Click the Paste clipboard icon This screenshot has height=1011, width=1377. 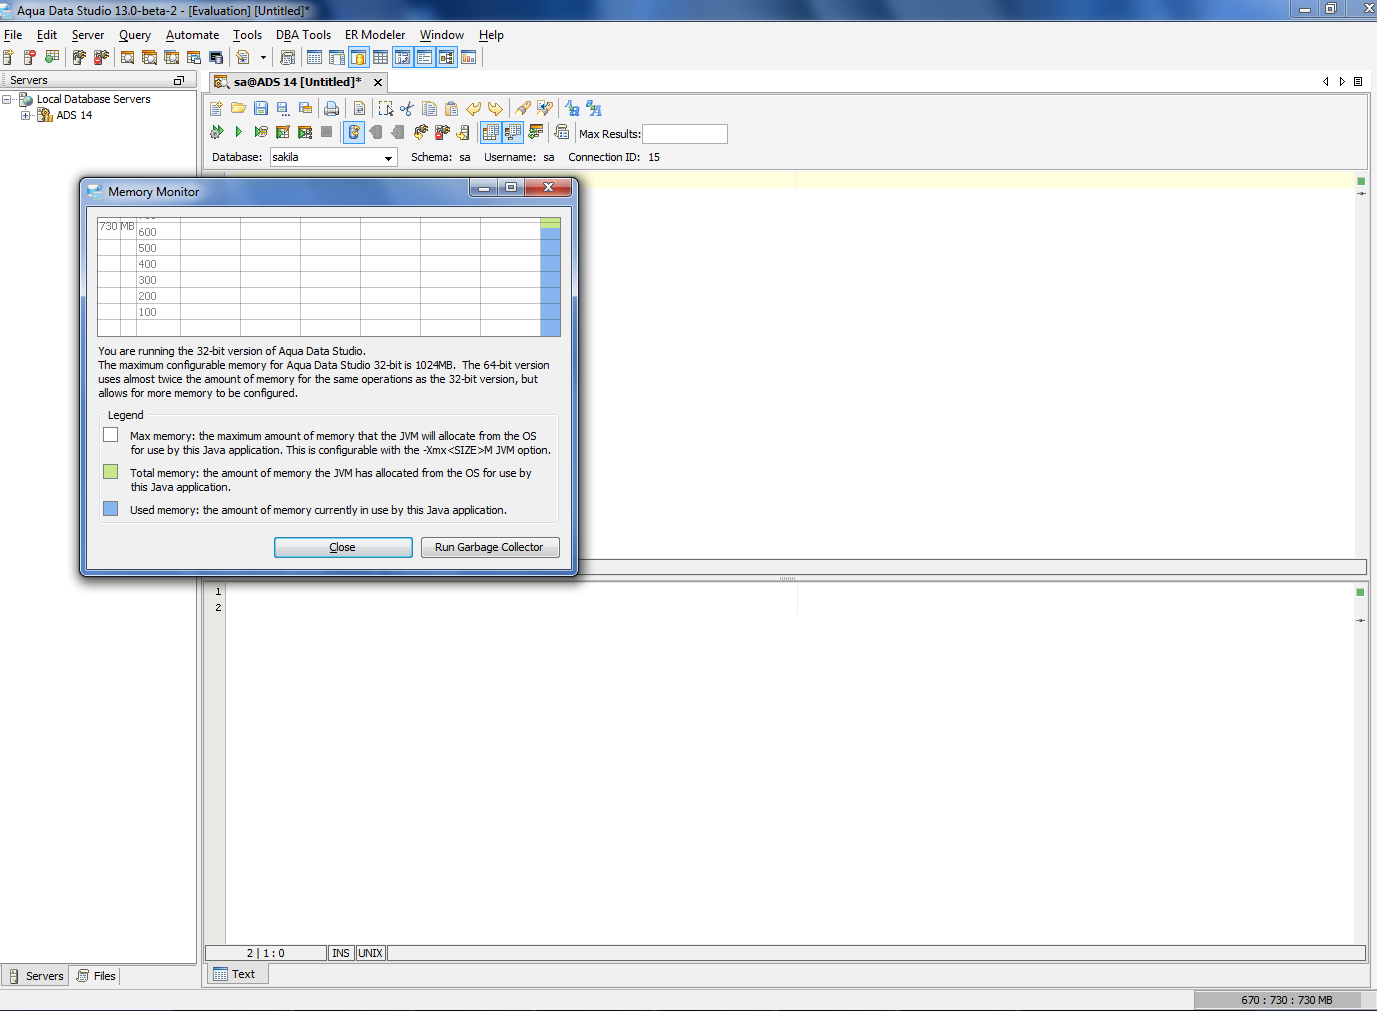tap(451, 109)
